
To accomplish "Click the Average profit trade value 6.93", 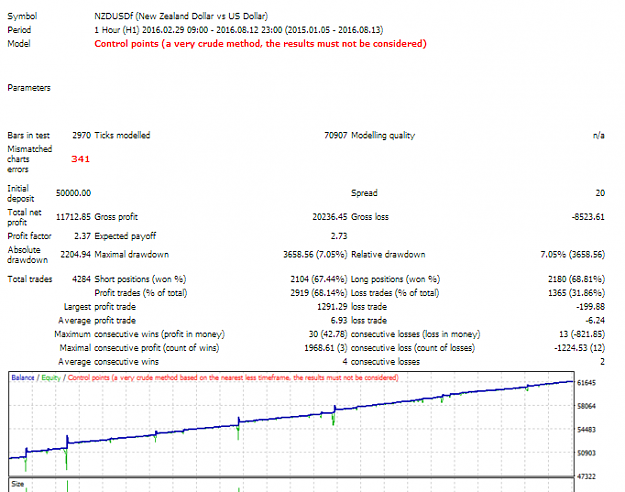I will click(x=339, y=321).
